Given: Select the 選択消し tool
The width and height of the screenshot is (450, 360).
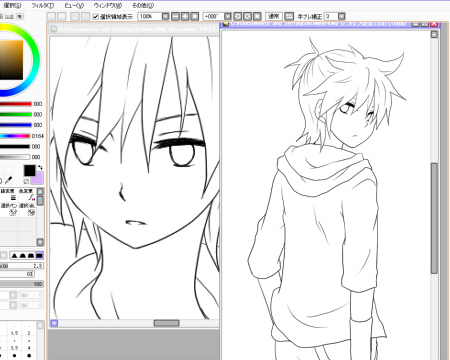Looking at the screenshot, I should pyautogui.click(x=27, y=209).
